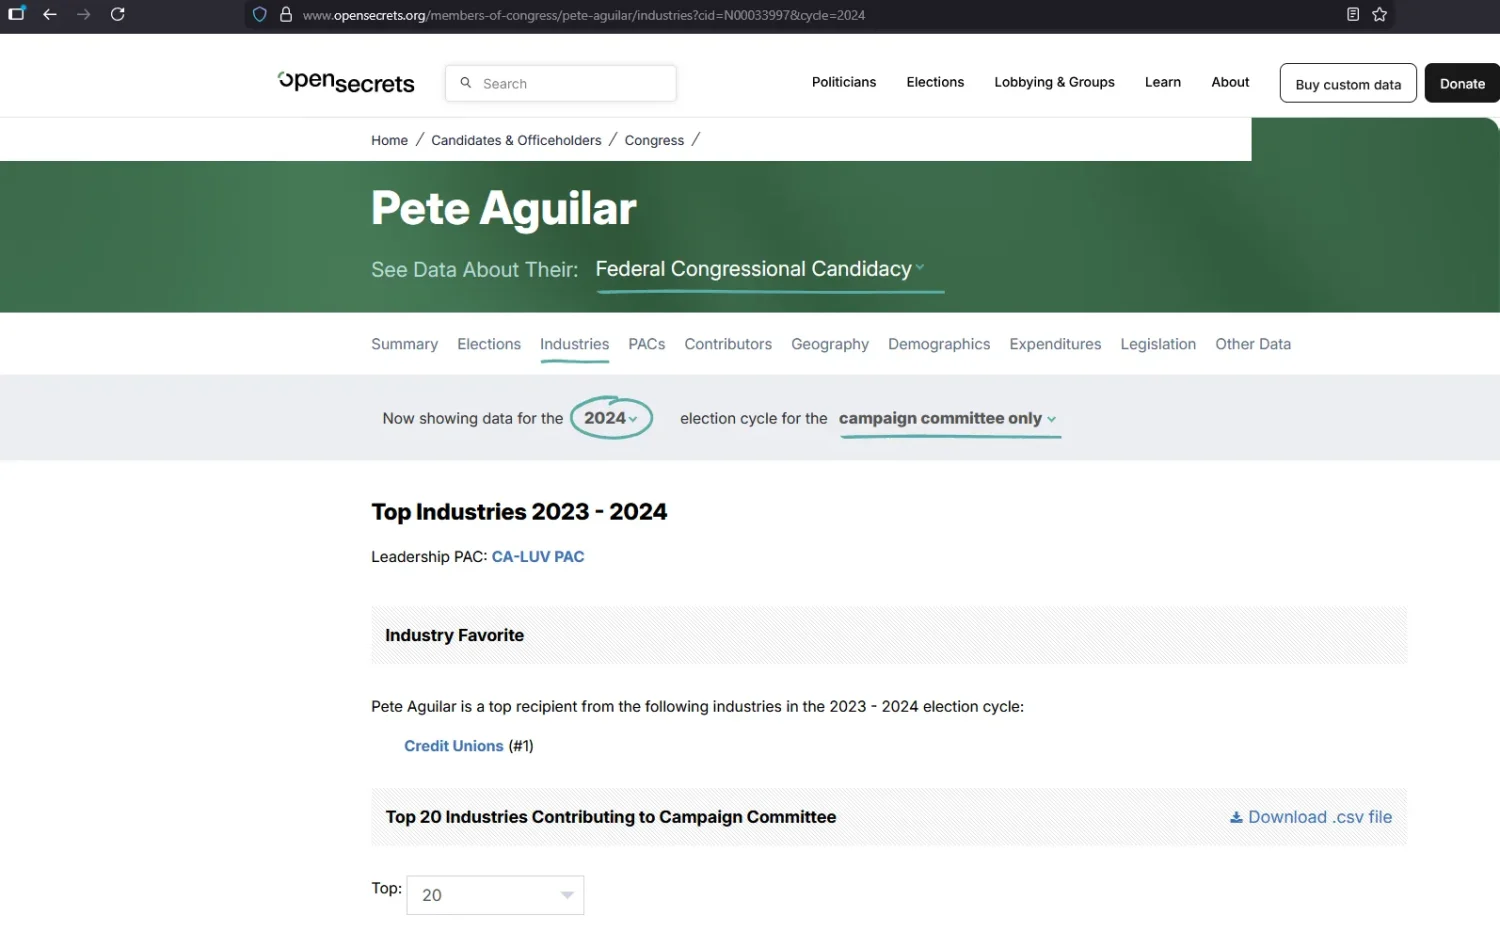Open the Politicians menu
This screenshot has height=932, width=1500.
[844, 82]
